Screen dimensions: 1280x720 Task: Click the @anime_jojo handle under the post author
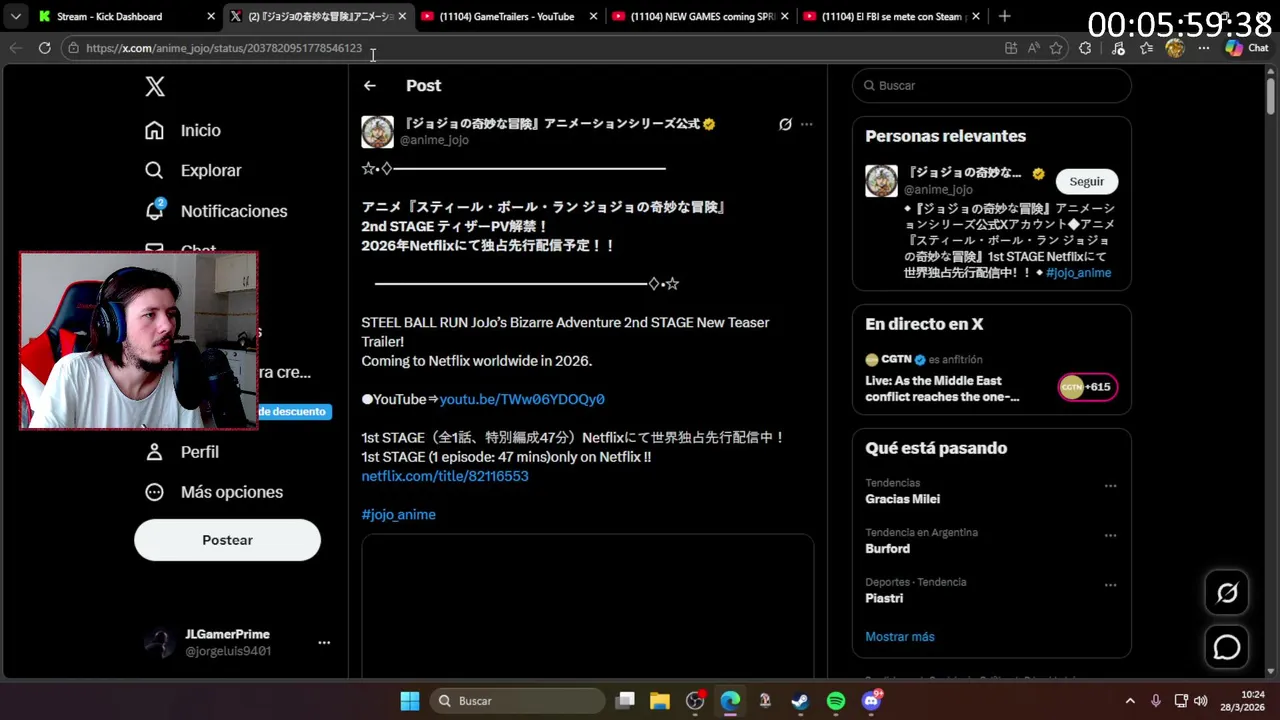[434, 140]
